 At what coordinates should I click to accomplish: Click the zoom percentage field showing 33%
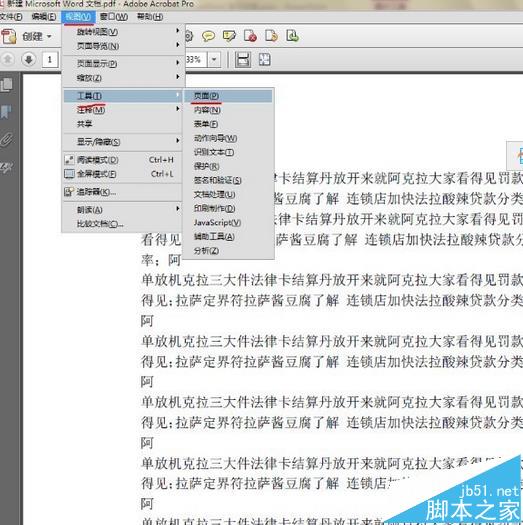pyautogui.click(x=196, y=60)
